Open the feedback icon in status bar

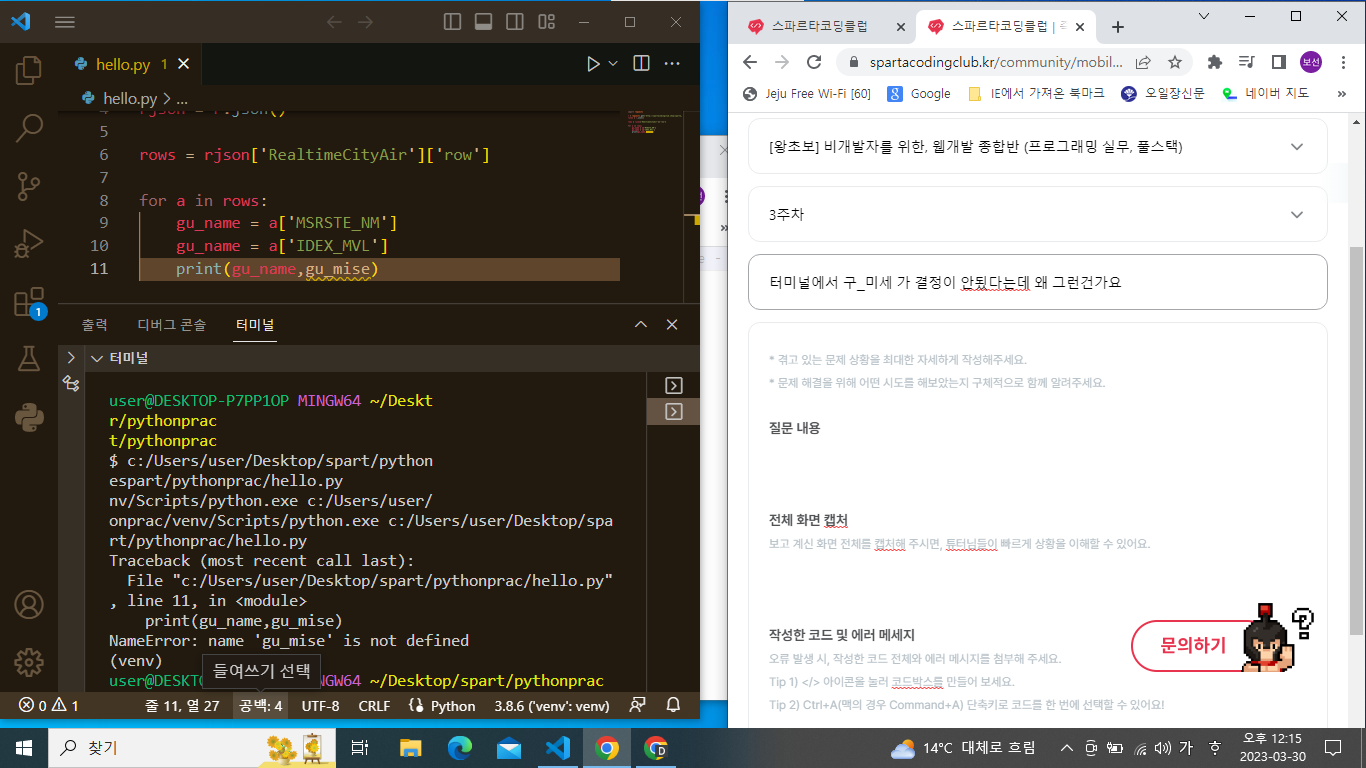pyautogui.click(x=638, y=705)
